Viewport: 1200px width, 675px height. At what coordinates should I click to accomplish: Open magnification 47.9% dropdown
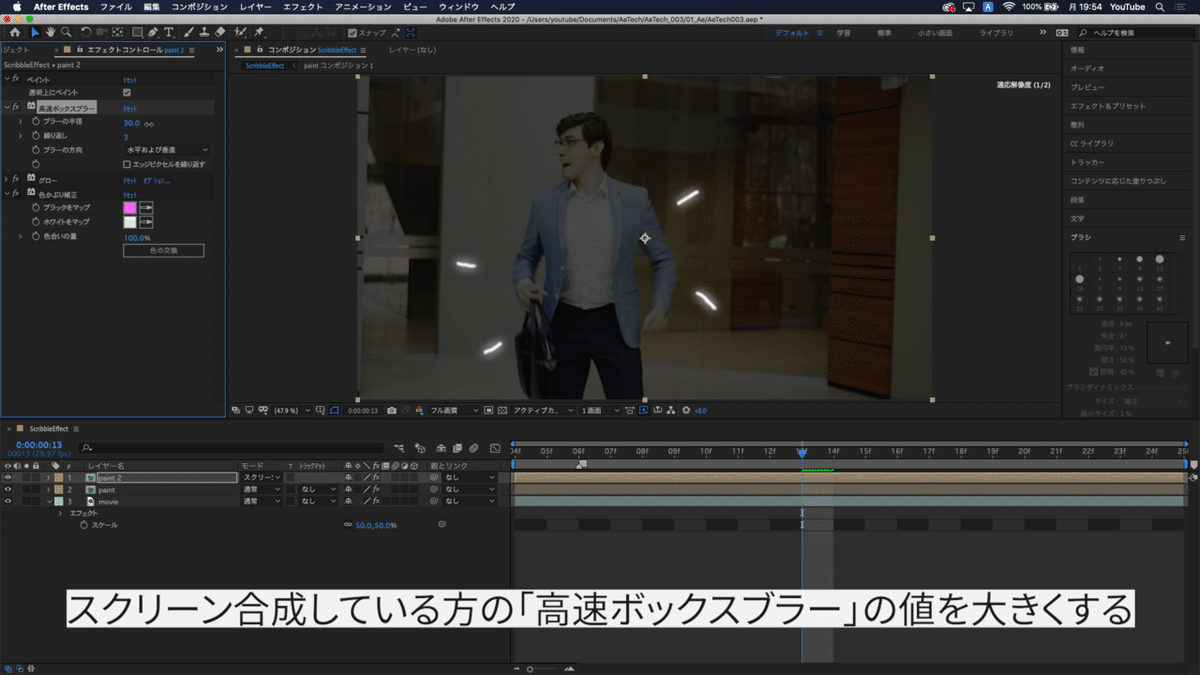coord(290,410)
